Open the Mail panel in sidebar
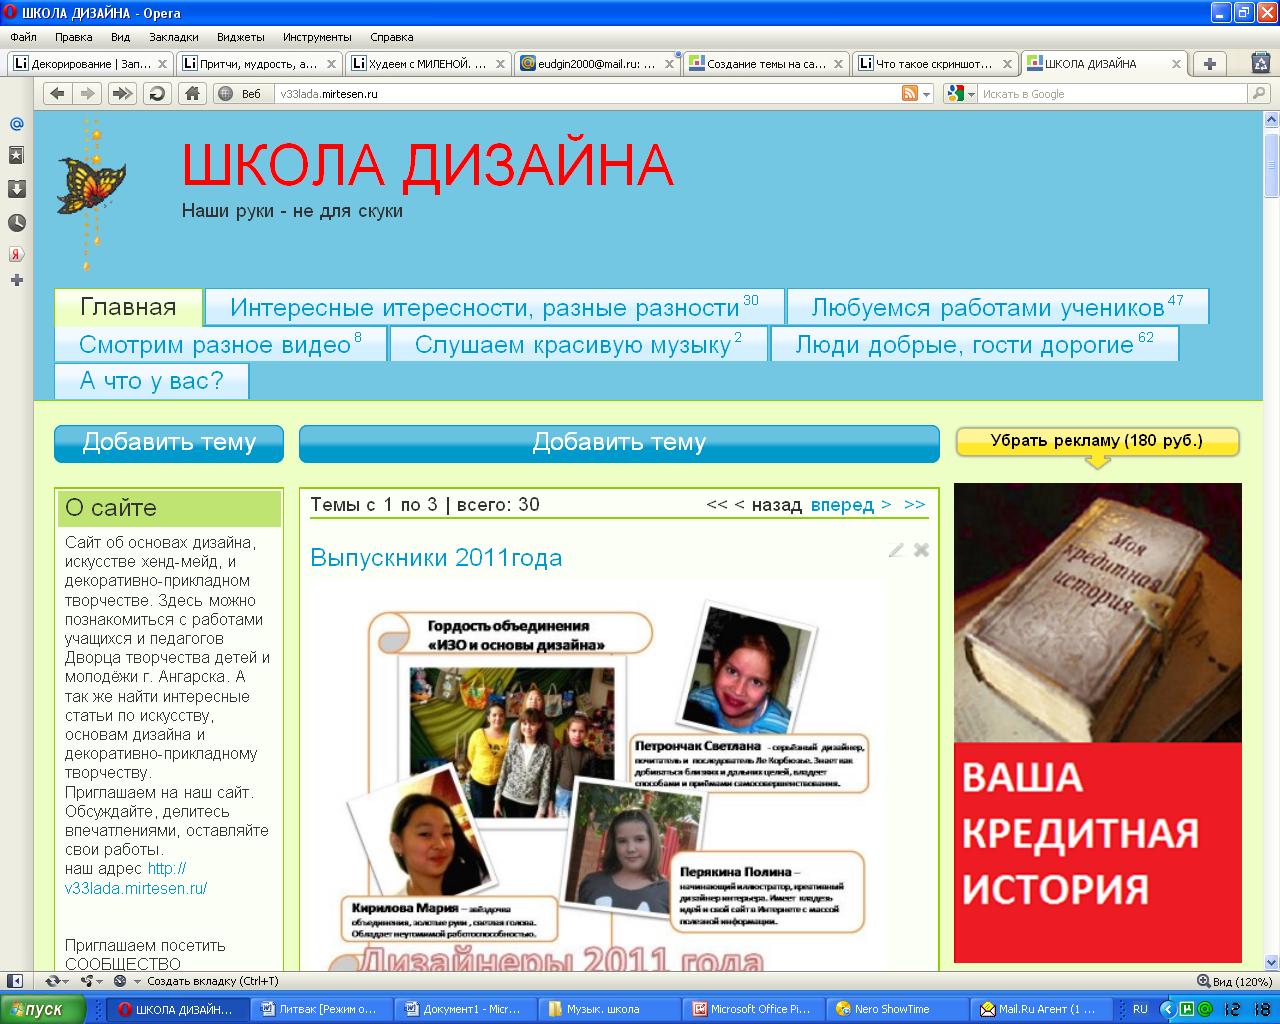Screen dimensions: 1280x1024 pos(16,124)
